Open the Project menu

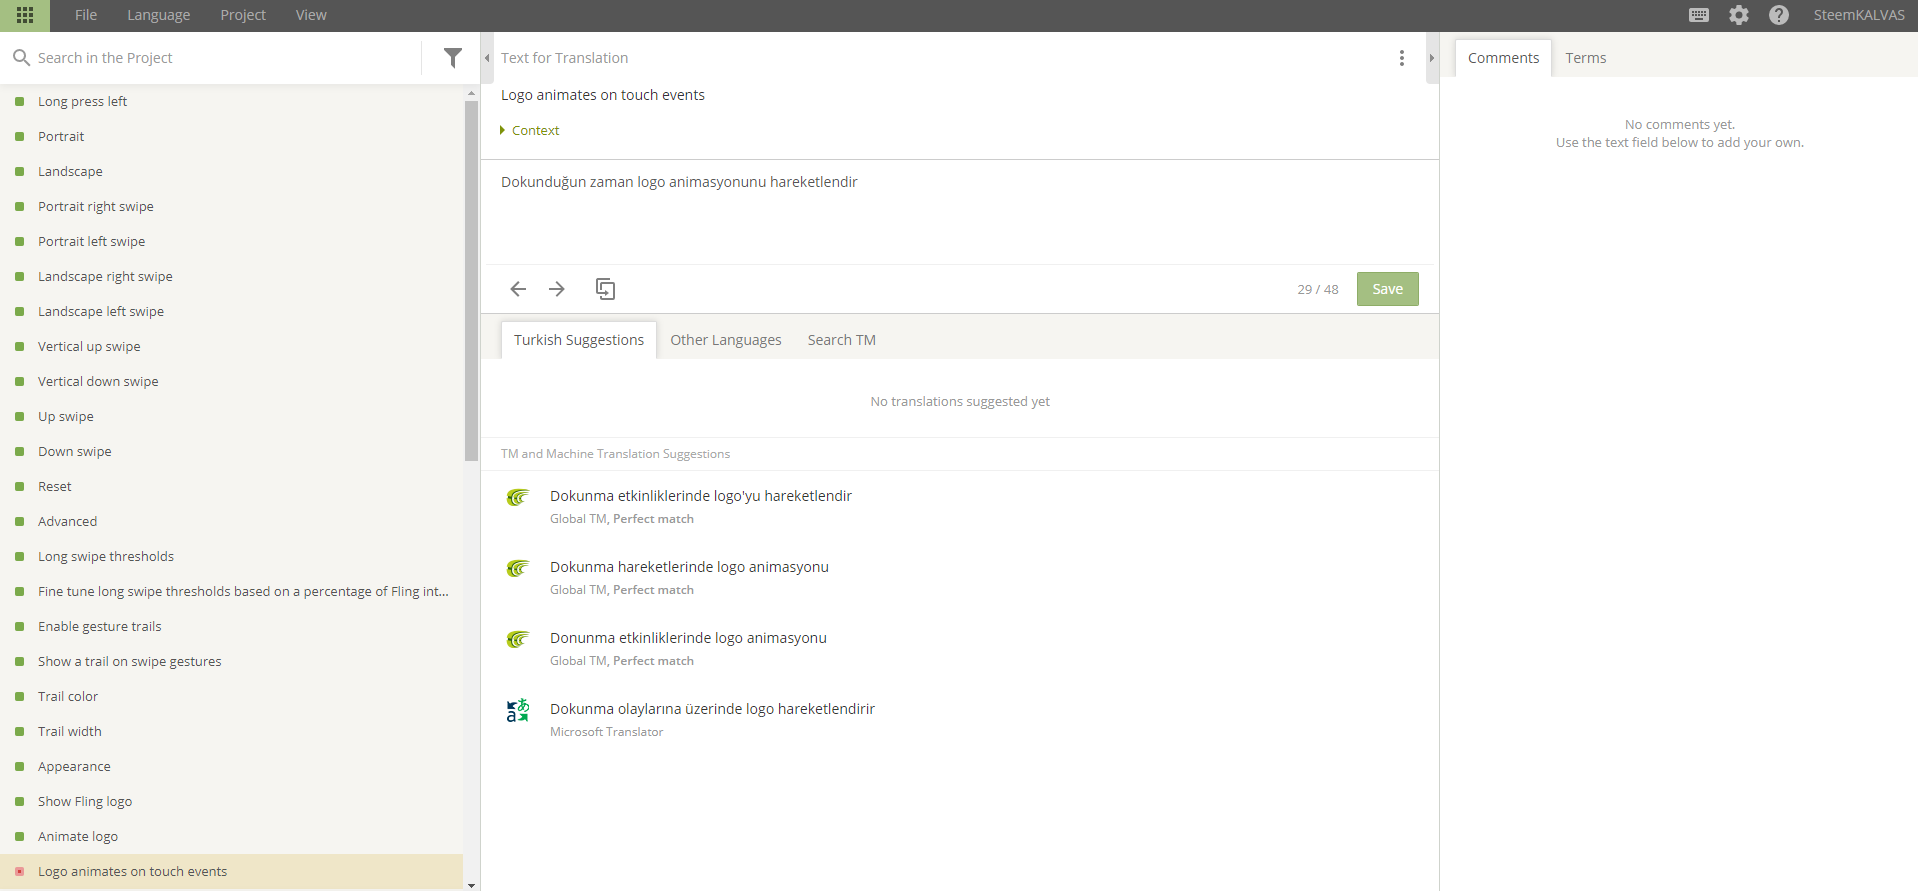243,15
